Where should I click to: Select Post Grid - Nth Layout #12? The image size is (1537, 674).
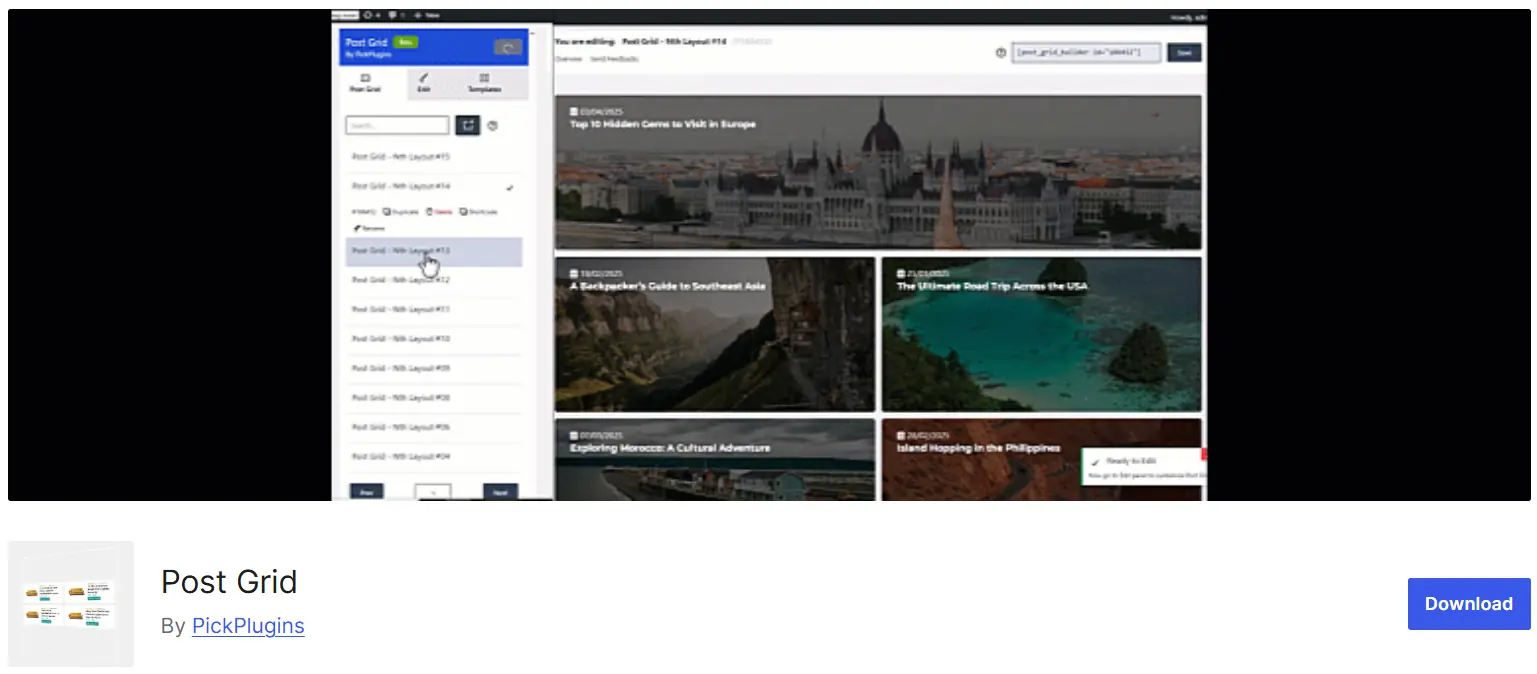coord(433,280)
